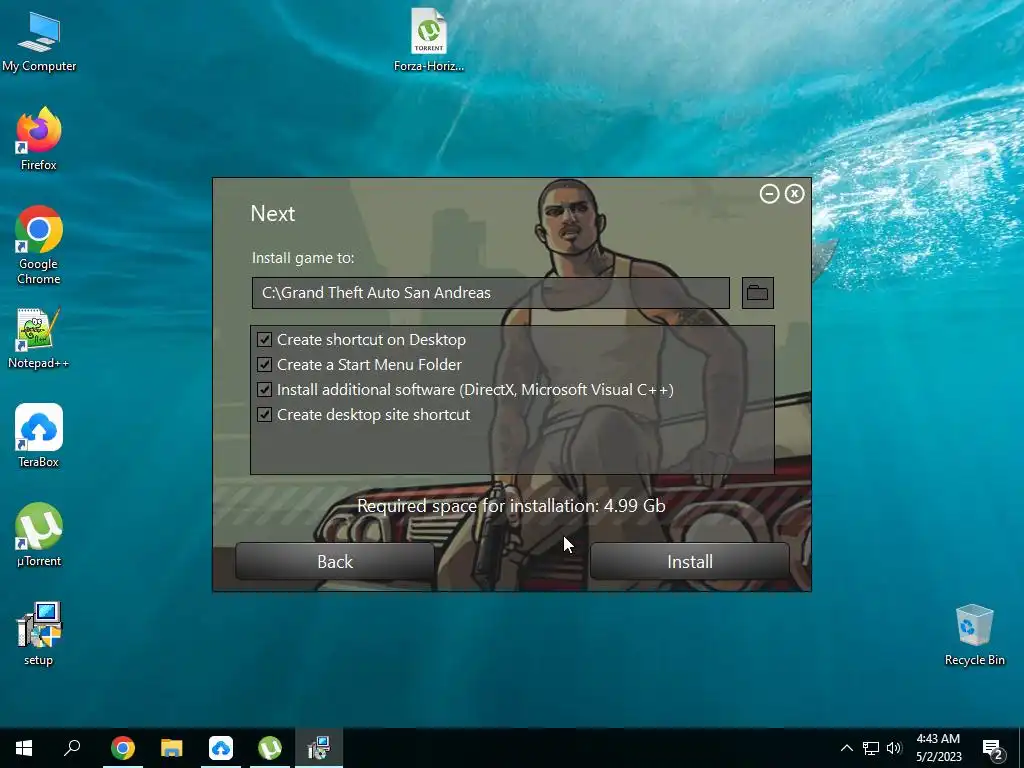This screenshot has height=768, width=1024.
Task: Open the taskbar clock and date
Action: tap(938, 748)
